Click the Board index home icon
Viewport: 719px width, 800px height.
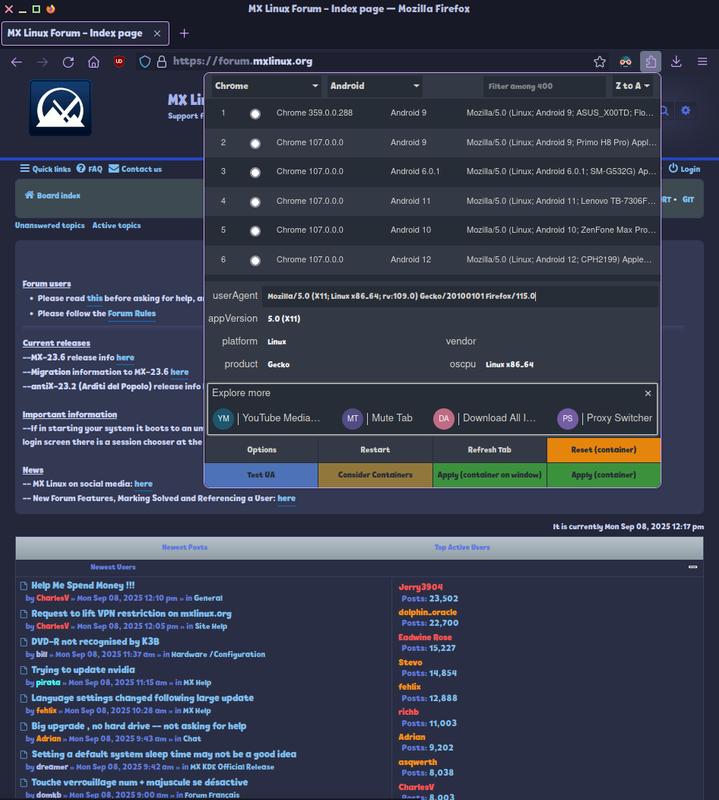click(29, 195)
